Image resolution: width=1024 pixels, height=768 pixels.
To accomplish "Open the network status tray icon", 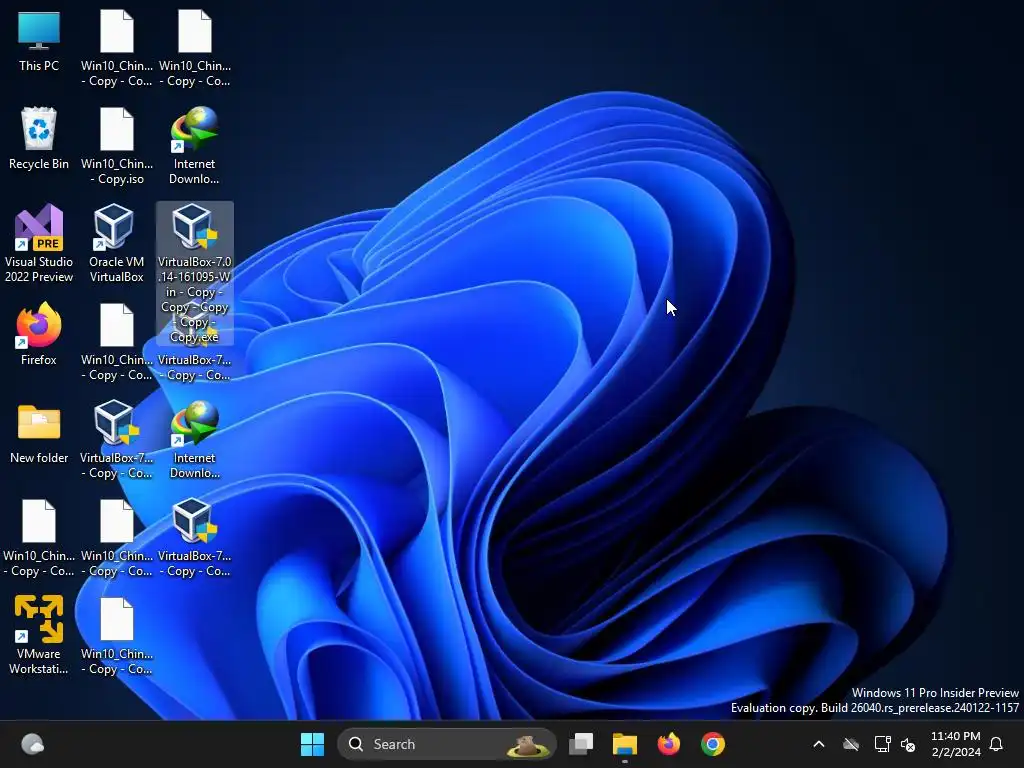I will (x=882, y=744).
